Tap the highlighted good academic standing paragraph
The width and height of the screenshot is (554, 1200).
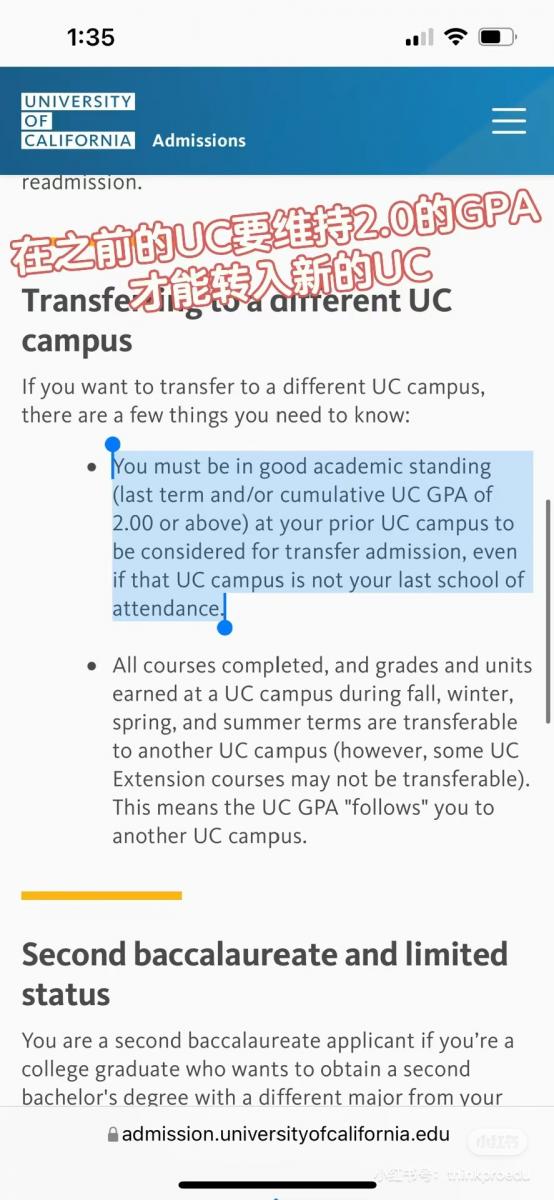[320, 537]
